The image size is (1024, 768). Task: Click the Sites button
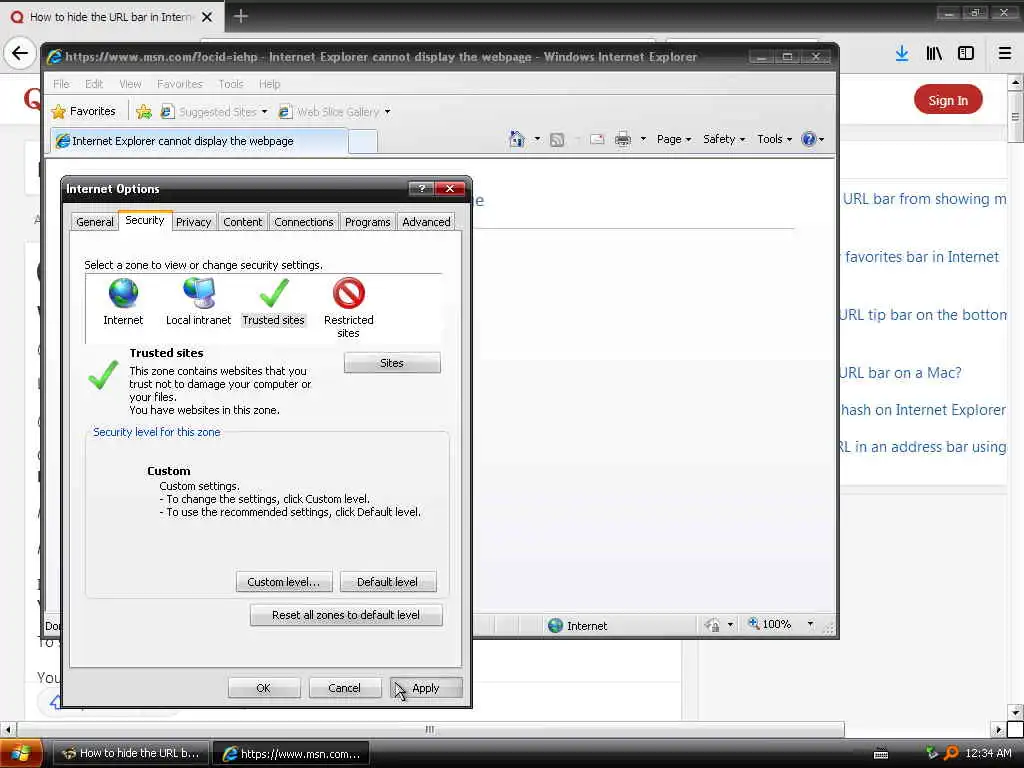pyautogui.click(x=392, y=363)
